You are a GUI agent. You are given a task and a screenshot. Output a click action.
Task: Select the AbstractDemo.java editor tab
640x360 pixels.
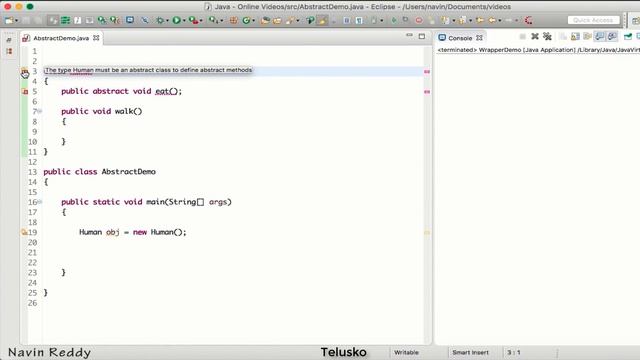[x=61, y=38]
